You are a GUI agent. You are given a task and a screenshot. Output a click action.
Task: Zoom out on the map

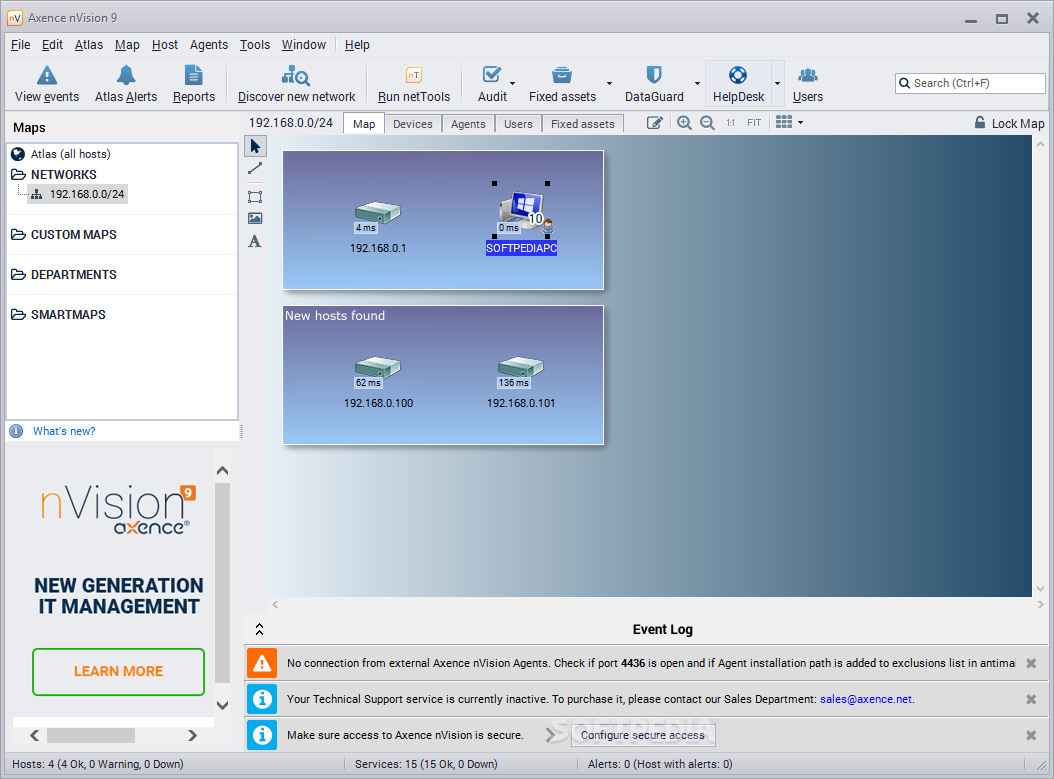[x=707, y=123]
